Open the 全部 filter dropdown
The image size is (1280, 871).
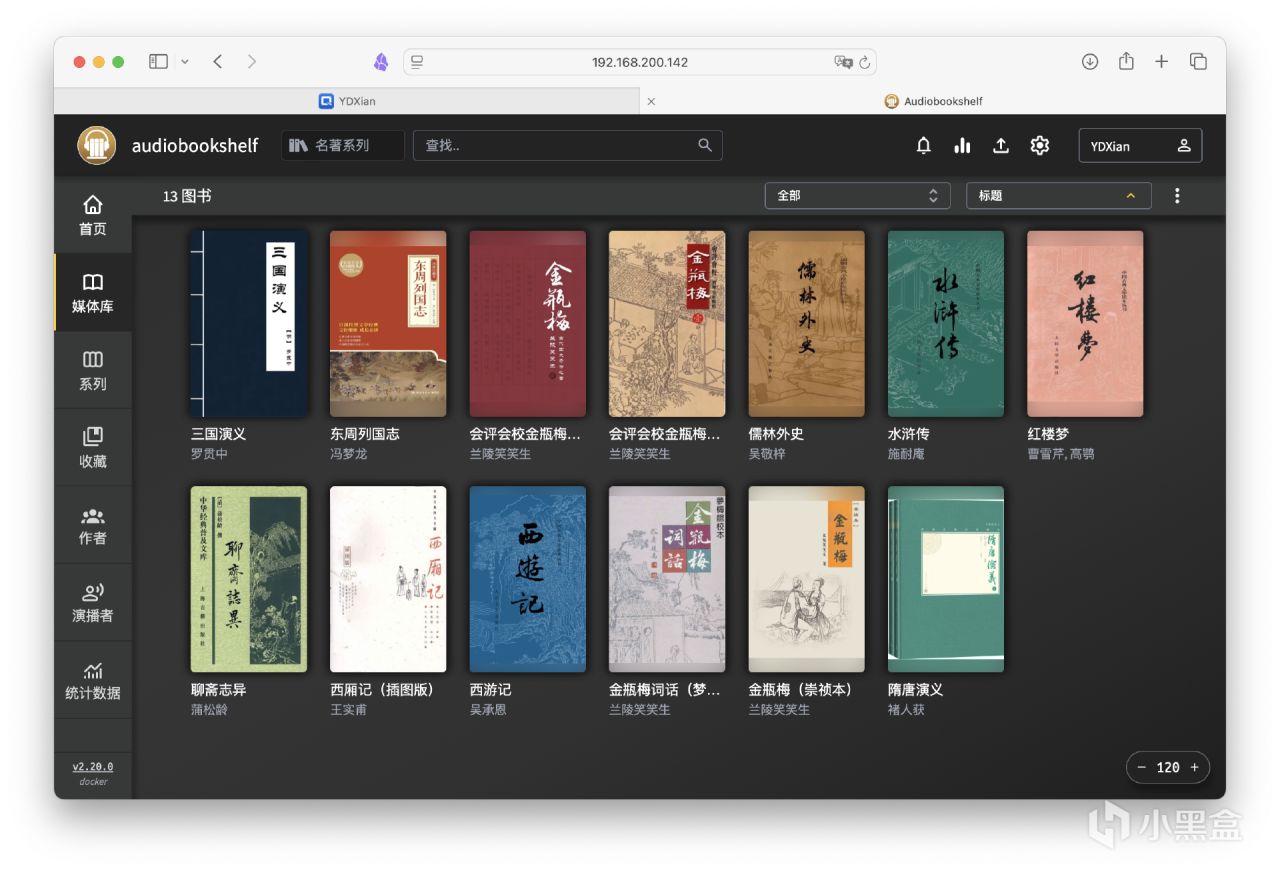857,196
